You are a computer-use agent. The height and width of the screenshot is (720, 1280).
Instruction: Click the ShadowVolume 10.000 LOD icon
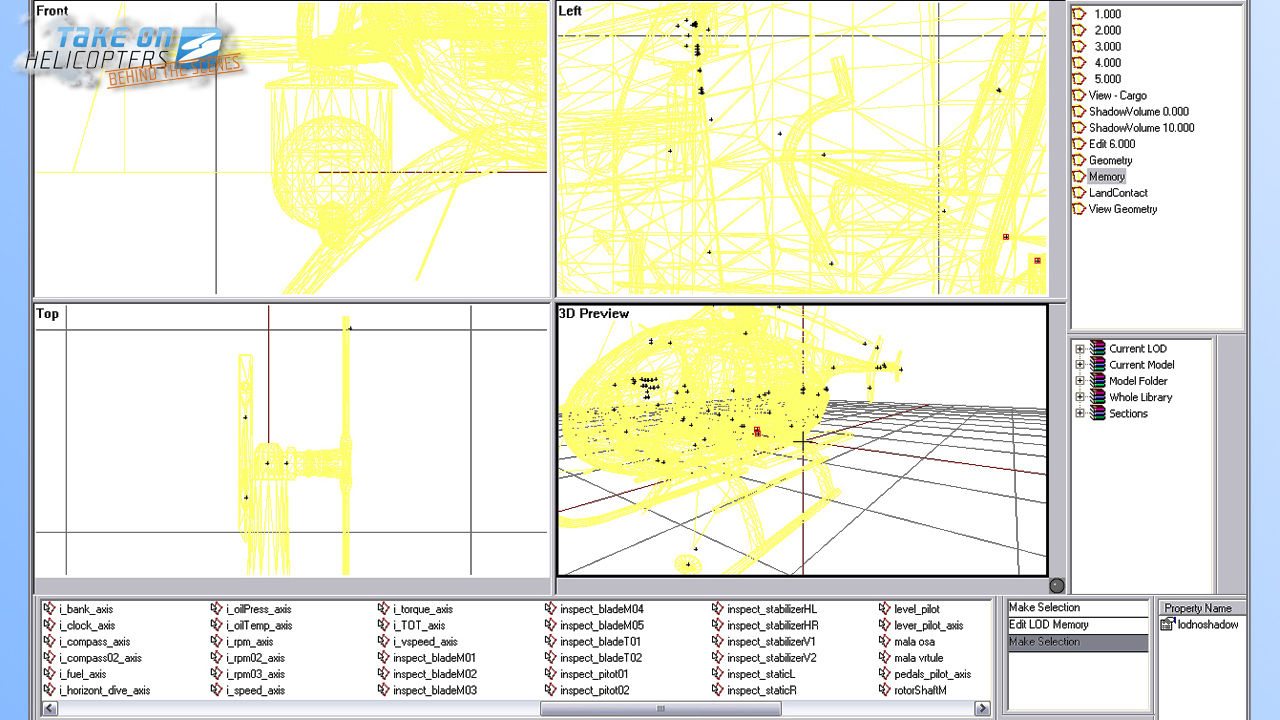click(1079, 128)
